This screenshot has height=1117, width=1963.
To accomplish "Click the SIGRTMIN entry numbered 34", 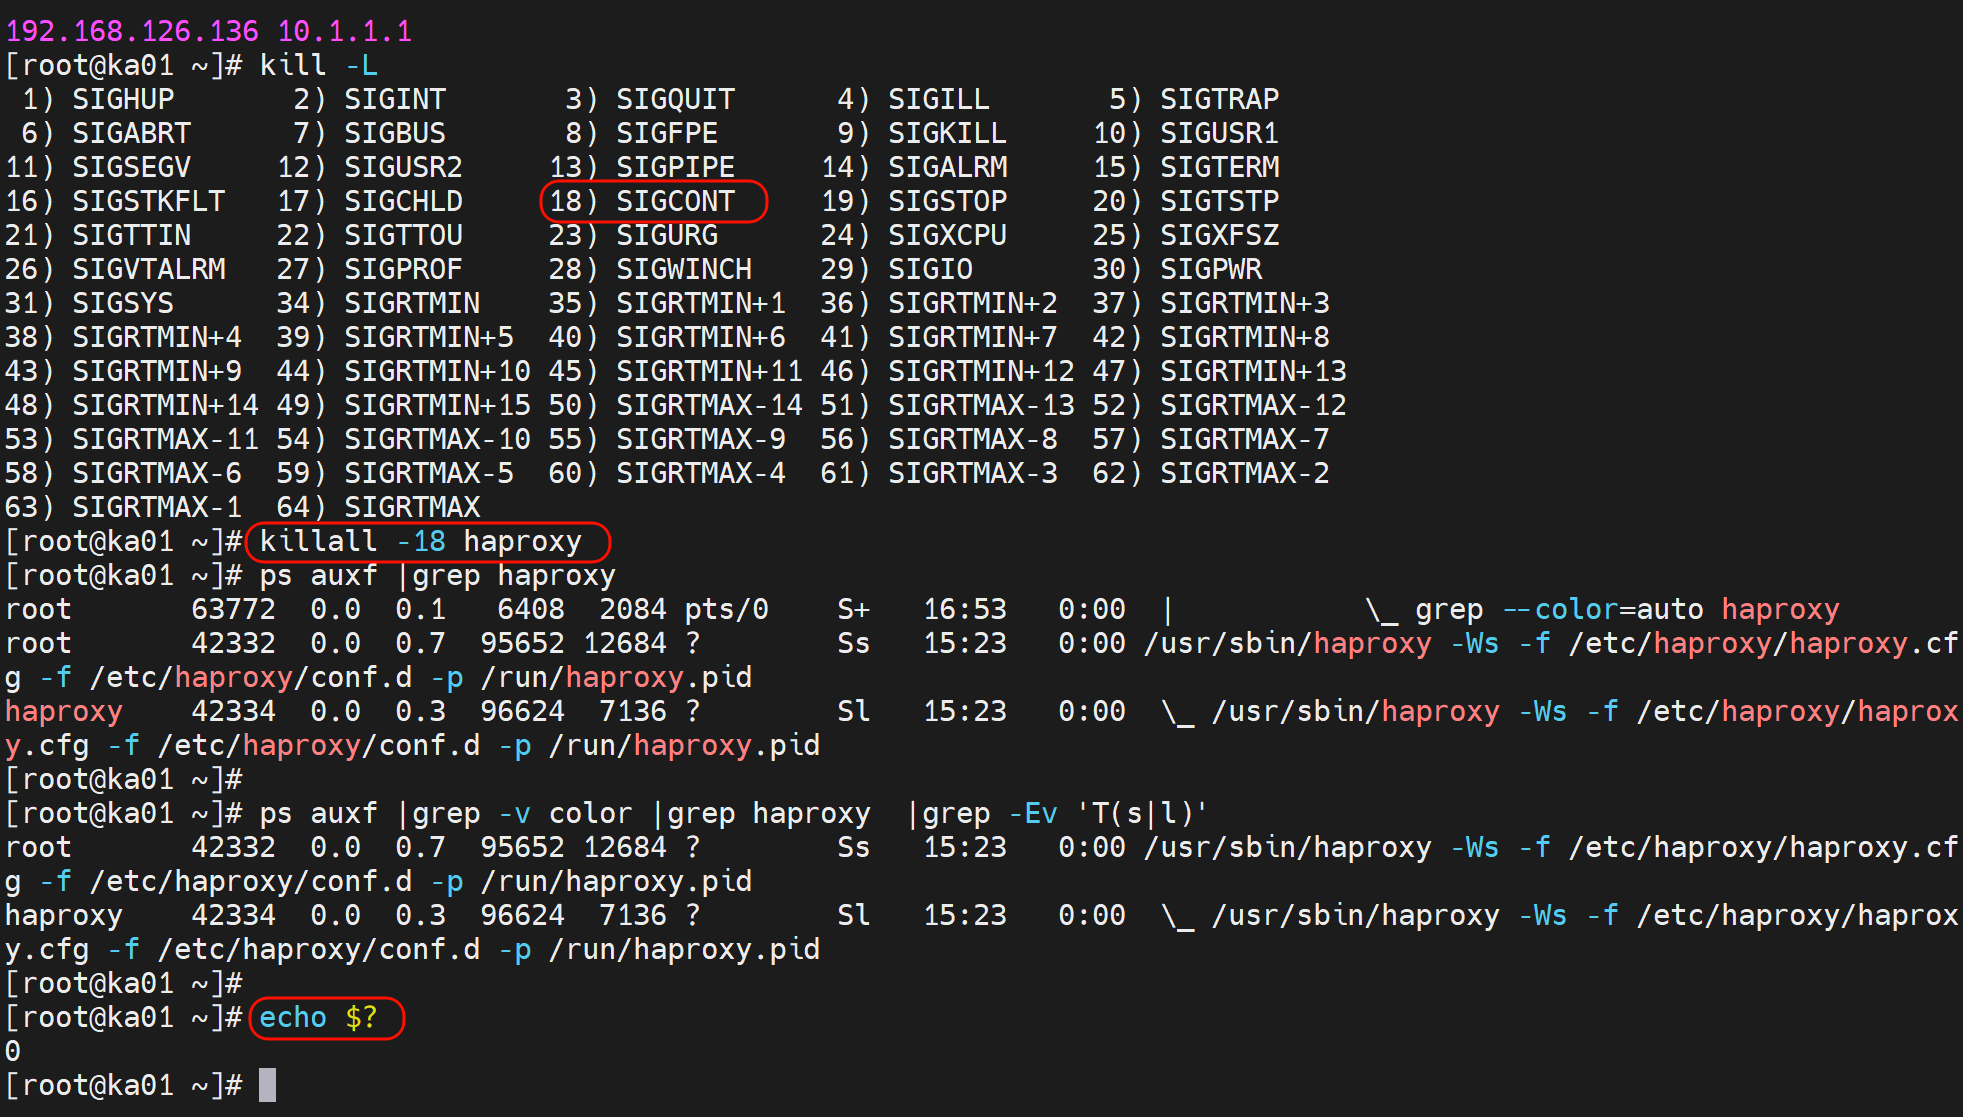I will point(411,303).
